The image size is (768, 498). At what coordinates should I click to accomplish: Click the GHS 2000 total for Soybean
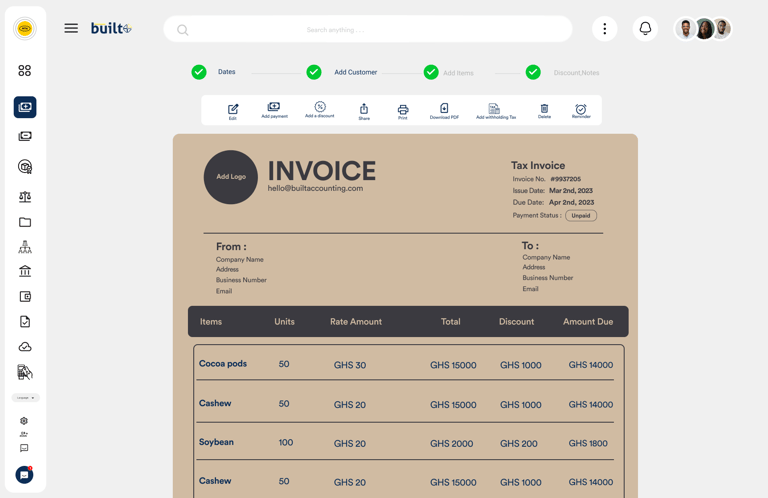click(x=452, y=444)
